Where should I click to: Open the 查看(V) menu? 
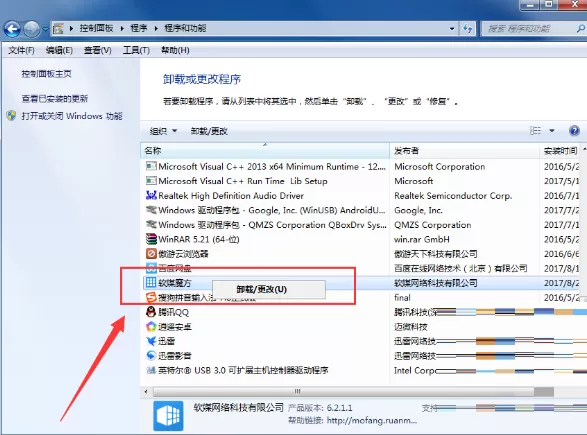[98, 50]
